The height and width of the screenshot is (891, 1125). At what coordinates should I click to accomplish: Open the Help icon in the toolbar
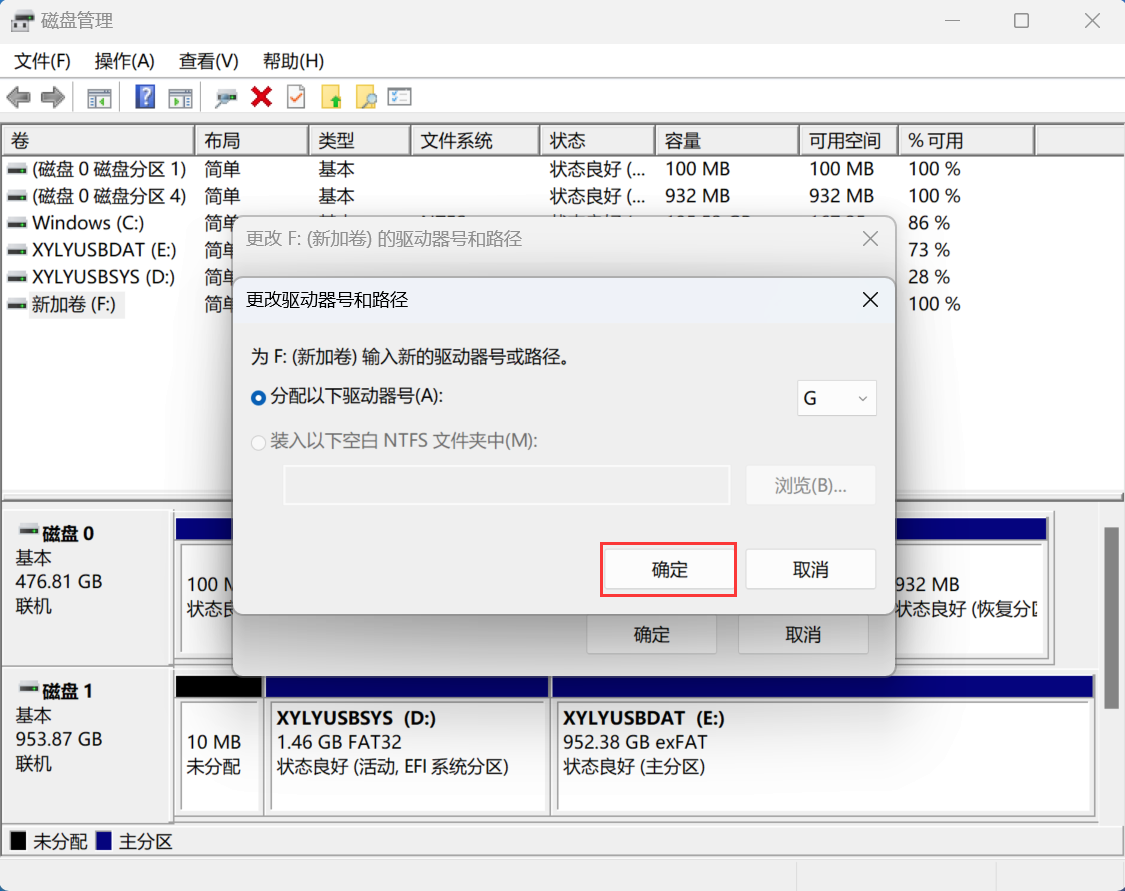coord(145,97)
